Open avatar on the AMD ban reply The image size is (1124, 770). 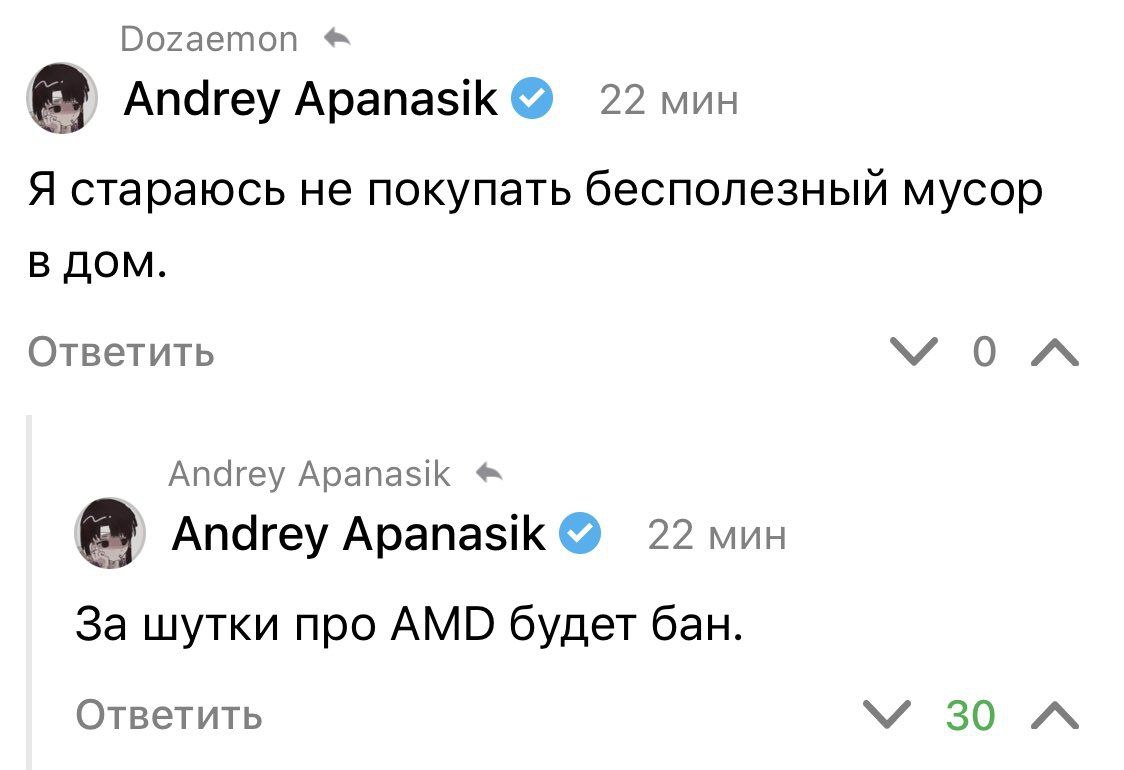tap(111, 533)
